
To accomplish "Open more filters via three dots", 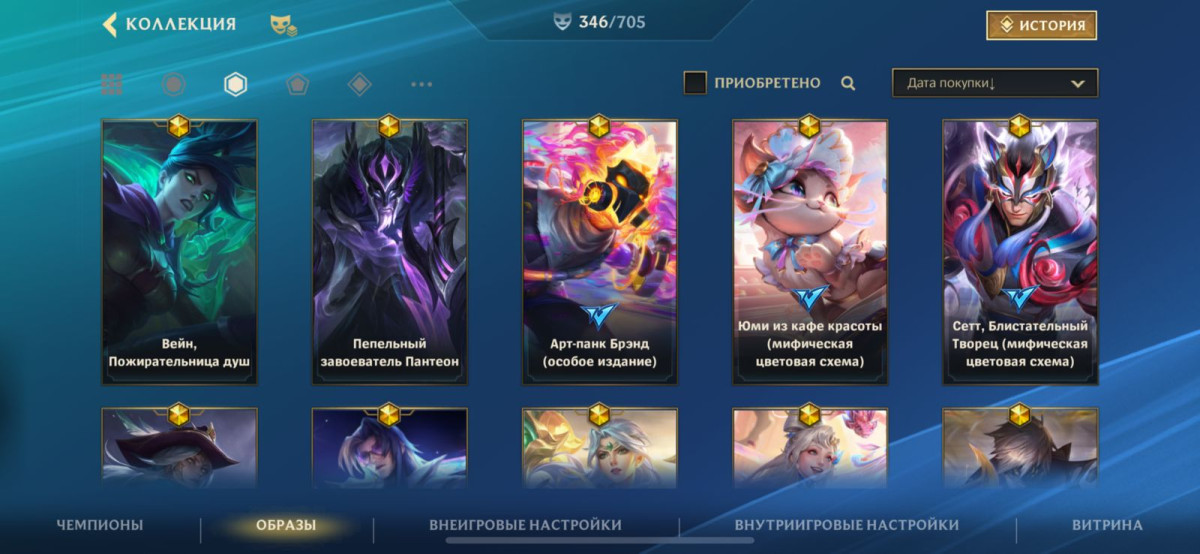I will [x=421, y=85].
